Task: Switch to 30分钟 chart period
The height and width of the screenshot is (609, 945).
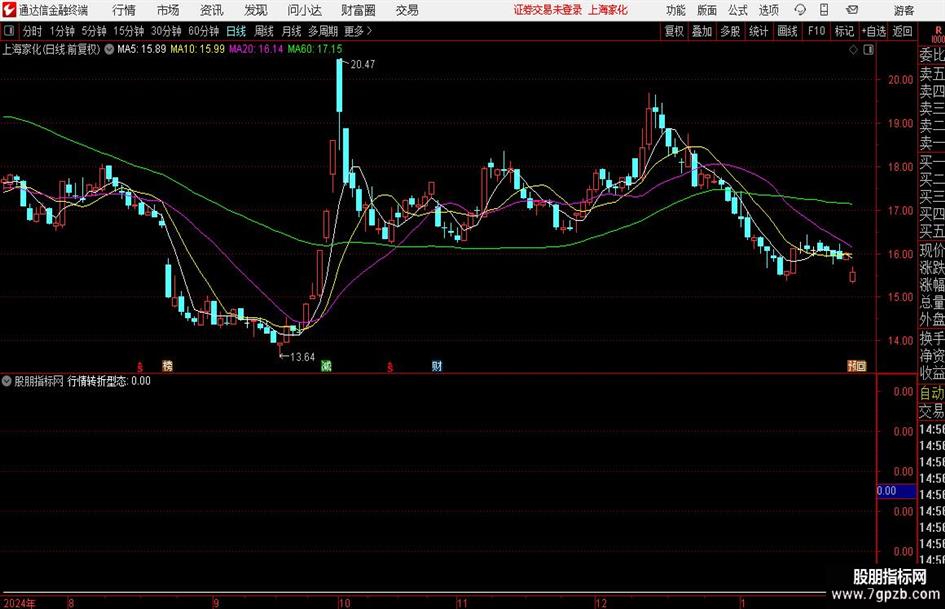Action: pyautogui.click(x=166, y=31)
